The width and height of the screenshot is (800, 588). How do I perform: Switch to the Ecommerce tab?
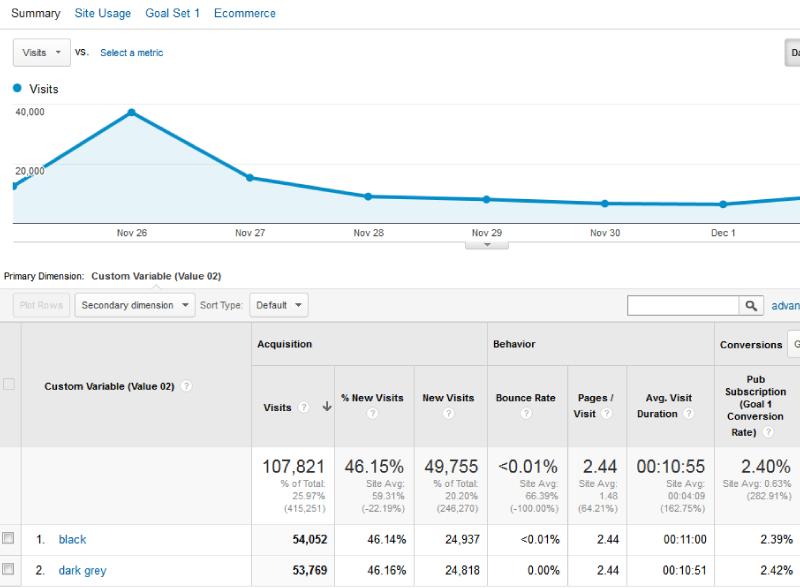pyautogui.click(x=245, y=13)
